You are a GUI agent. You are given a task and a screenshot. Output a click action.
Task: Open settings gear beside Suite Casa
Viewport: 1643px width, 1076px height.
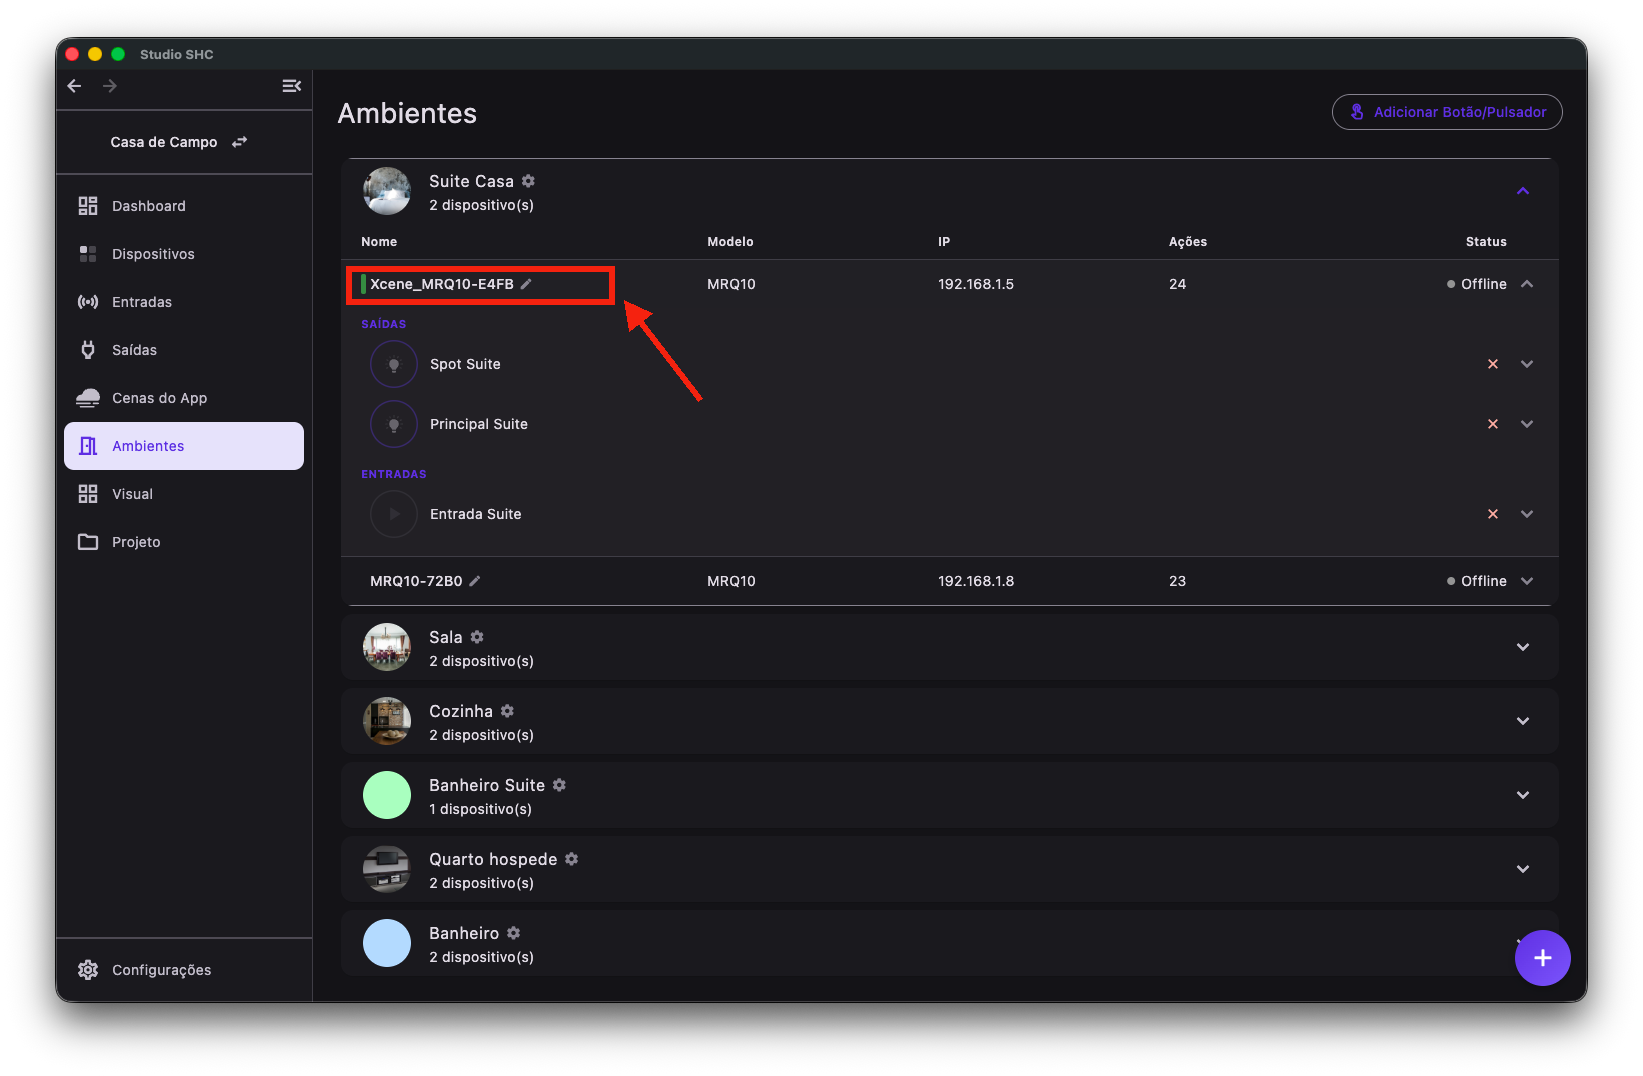click(528, 181)
